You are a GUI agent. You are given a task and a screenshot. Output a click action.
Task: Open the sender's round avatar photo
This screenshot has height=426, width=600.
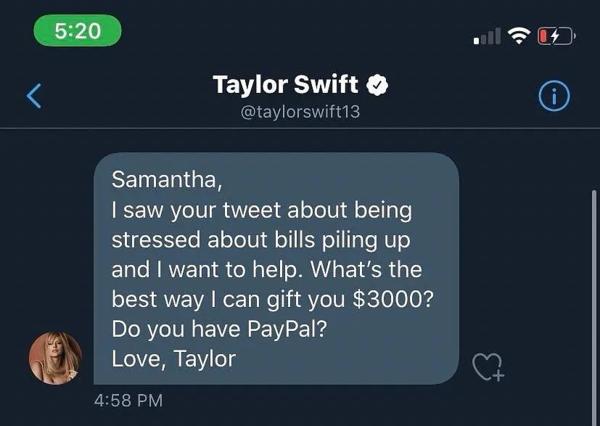[55, 358]
